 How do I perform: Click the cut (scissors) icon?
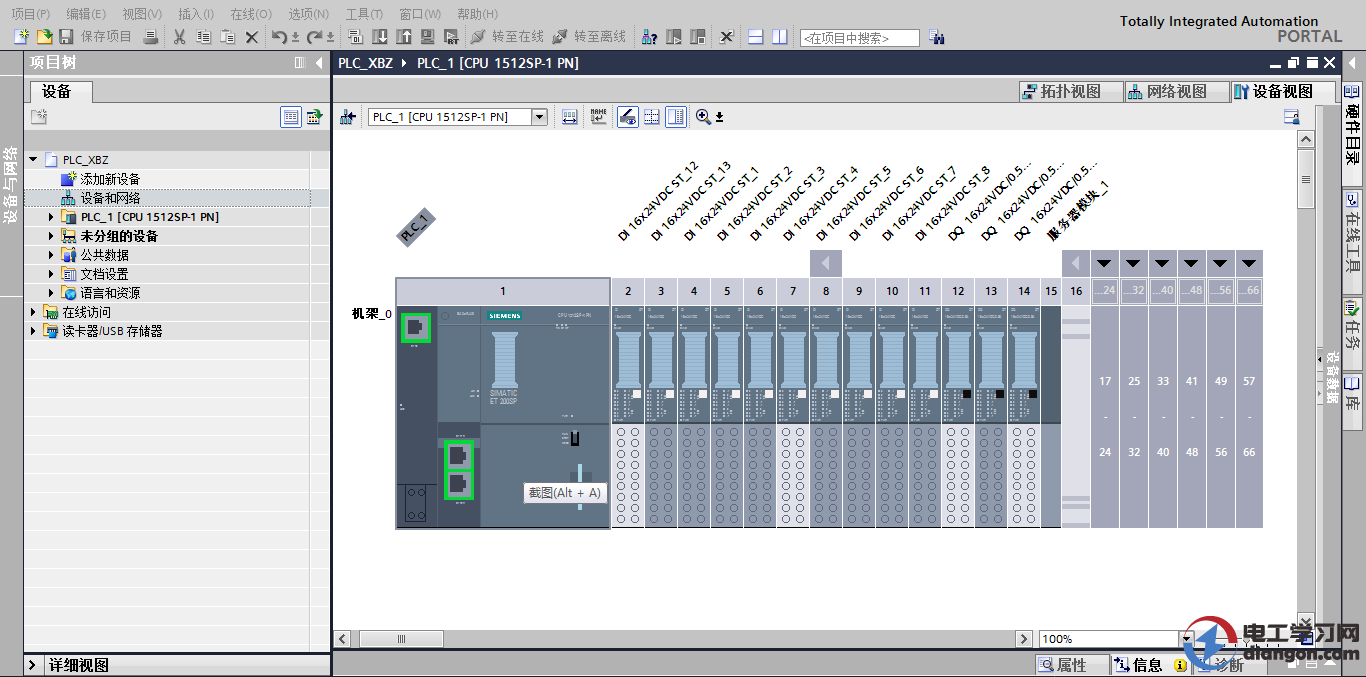[180, 37]
